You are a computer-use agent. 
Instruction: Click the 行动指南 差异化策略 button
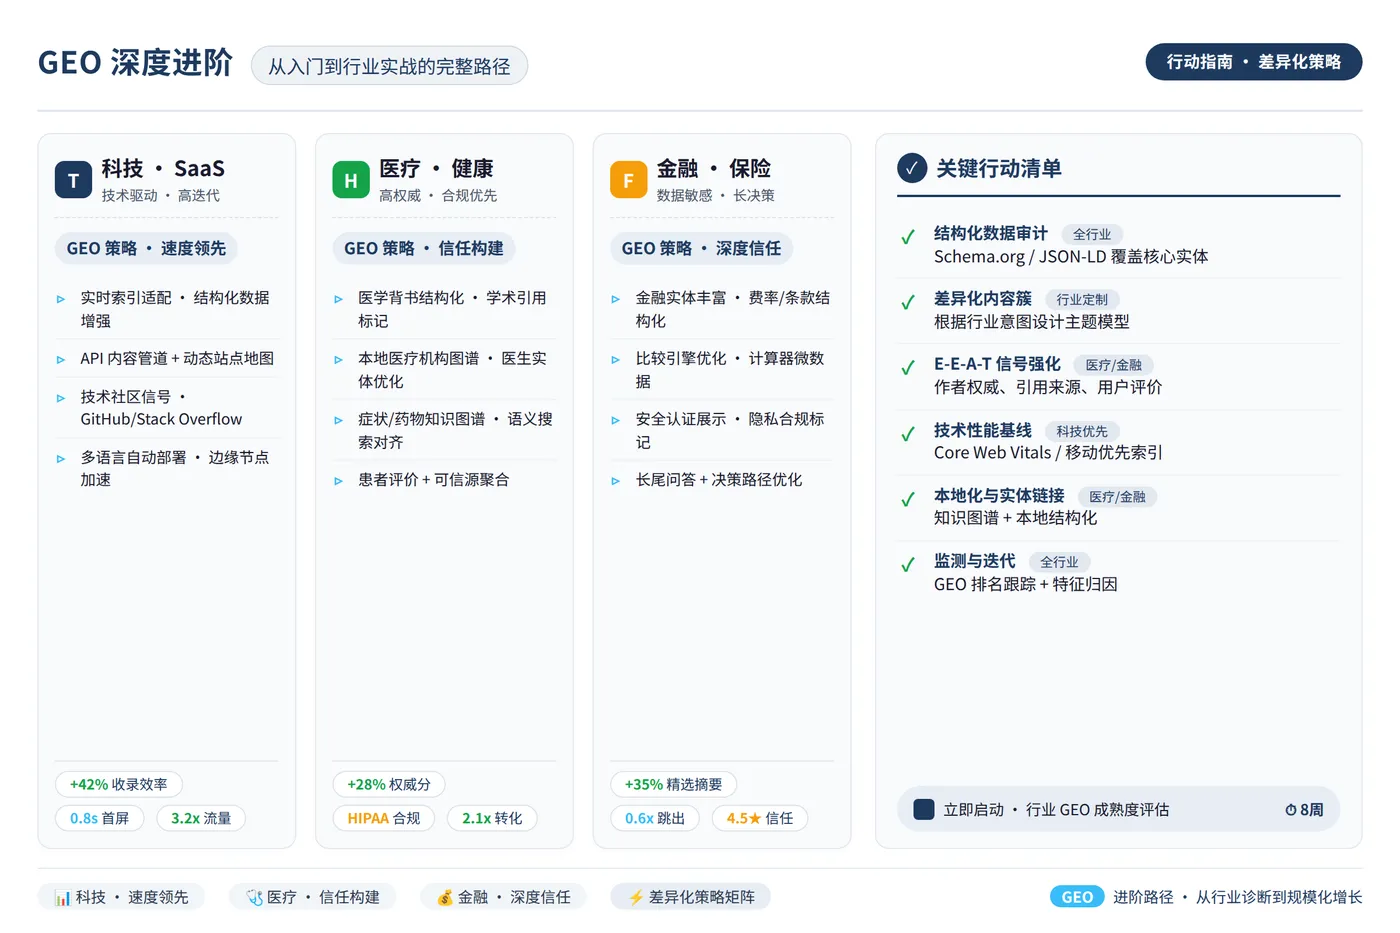1254,62
